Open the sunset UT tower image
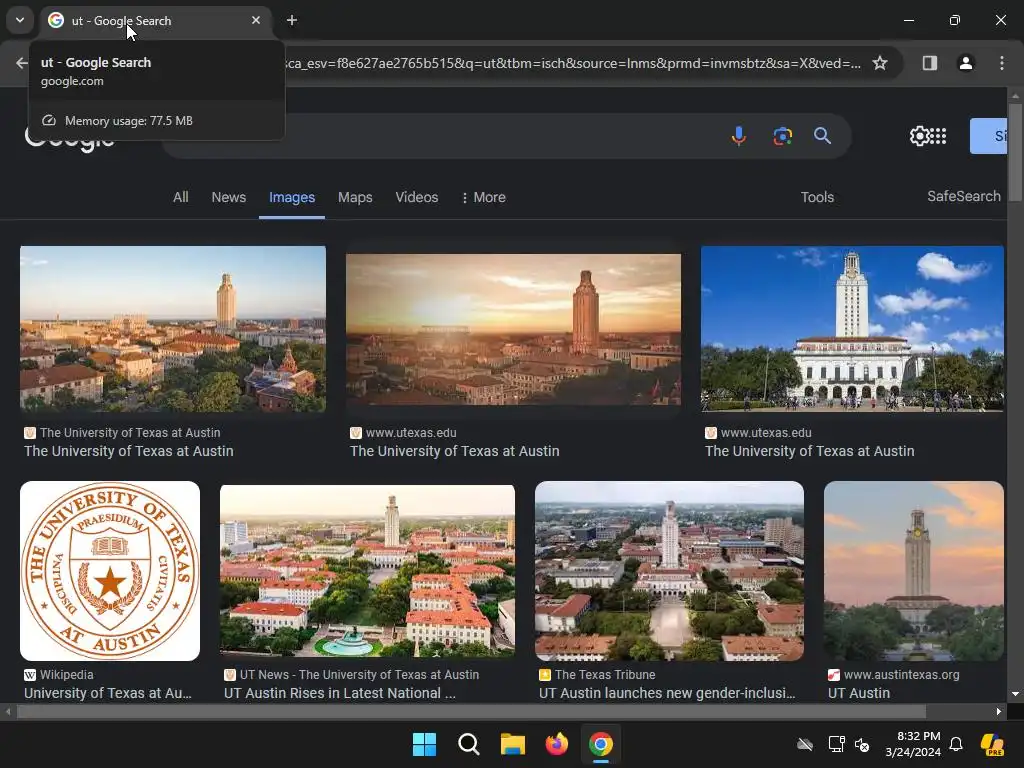 [x=513, y=329]
